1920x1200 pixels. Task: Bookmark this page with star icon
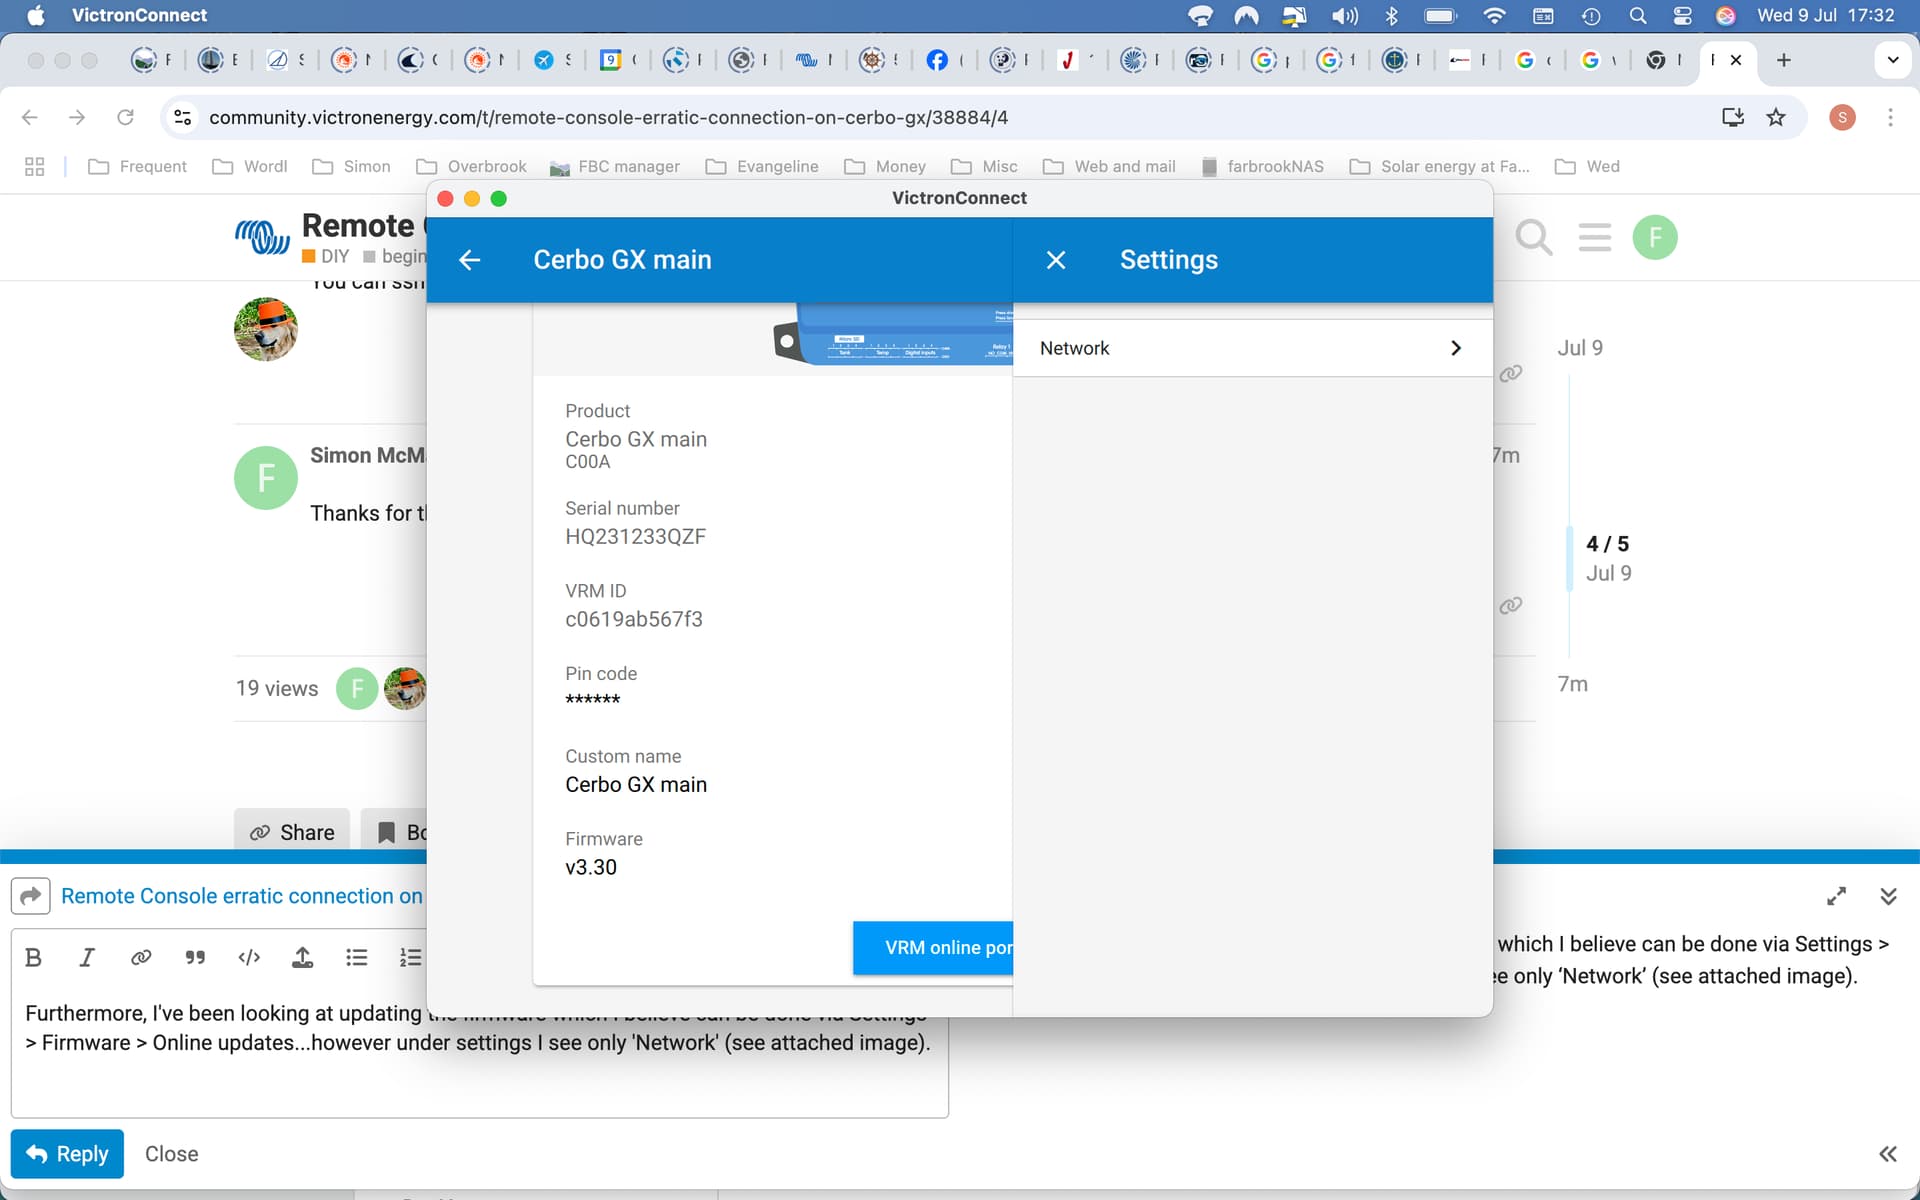1776,117
